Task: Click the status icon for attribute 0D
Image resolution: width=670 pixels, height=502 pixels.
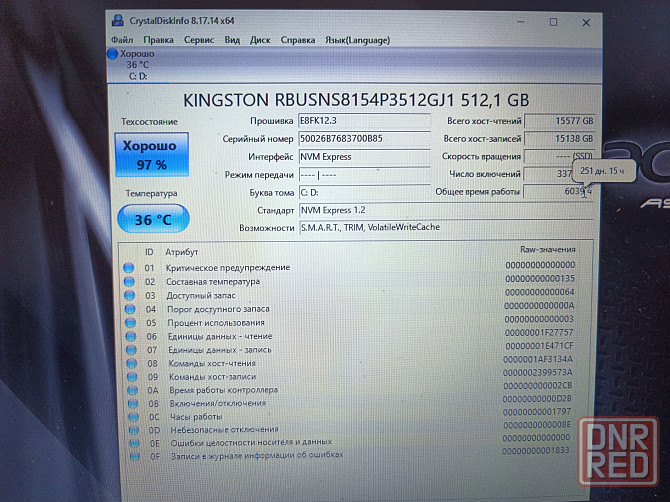Action: click(134, 430)
